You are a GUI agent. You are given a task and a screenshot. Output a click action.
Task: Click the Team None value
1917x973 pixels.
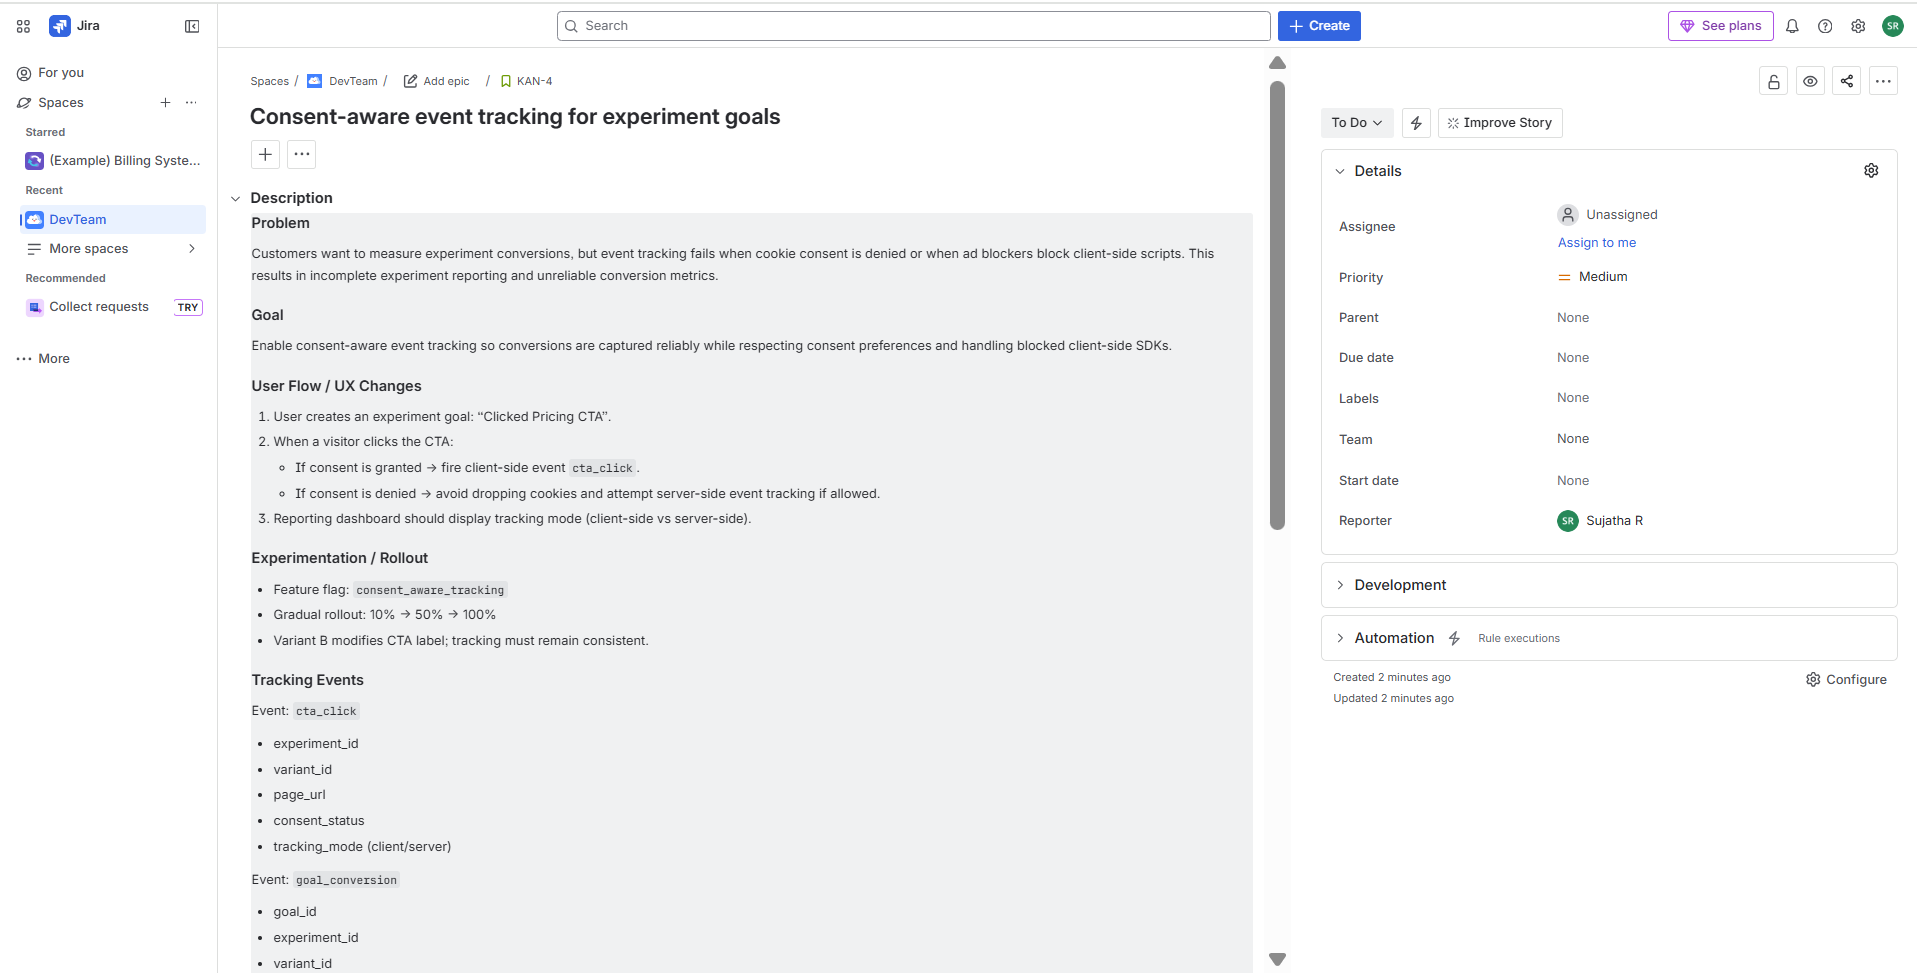1573,439
